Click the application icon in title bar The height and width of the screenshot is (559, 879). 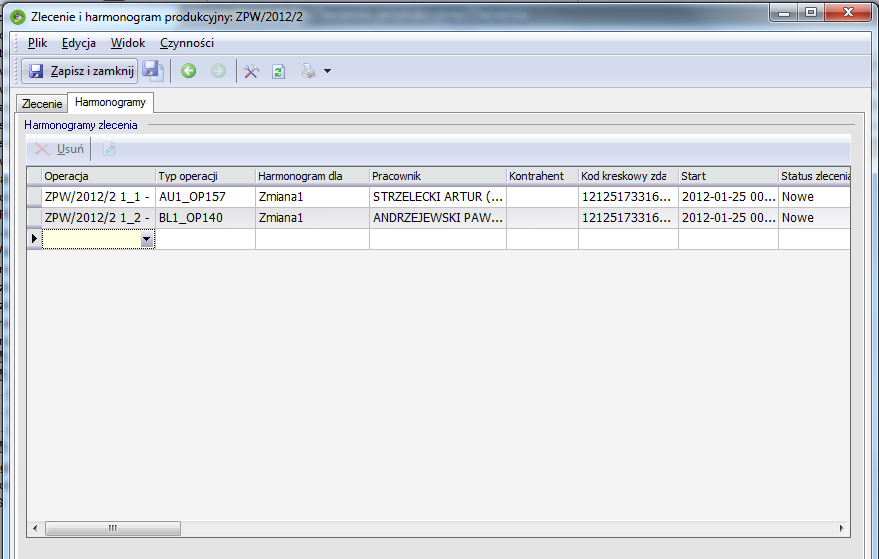coord(18,17)
